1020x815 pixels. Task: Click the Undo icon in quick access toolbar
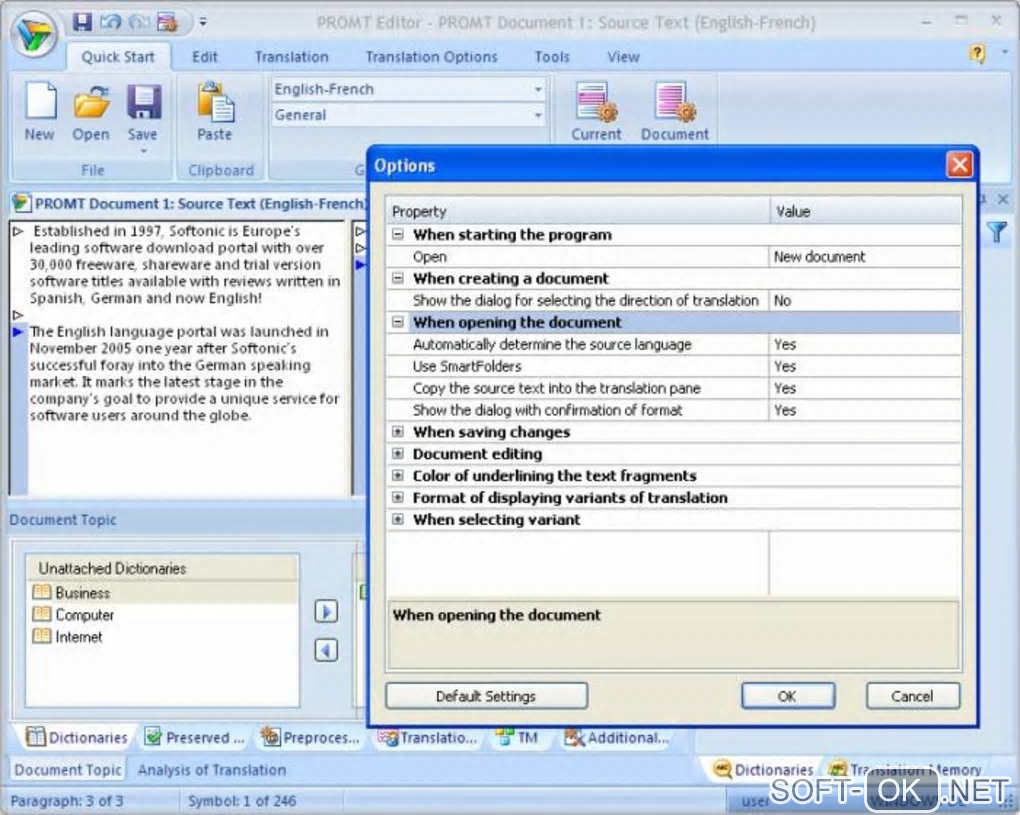click(111, 22)
